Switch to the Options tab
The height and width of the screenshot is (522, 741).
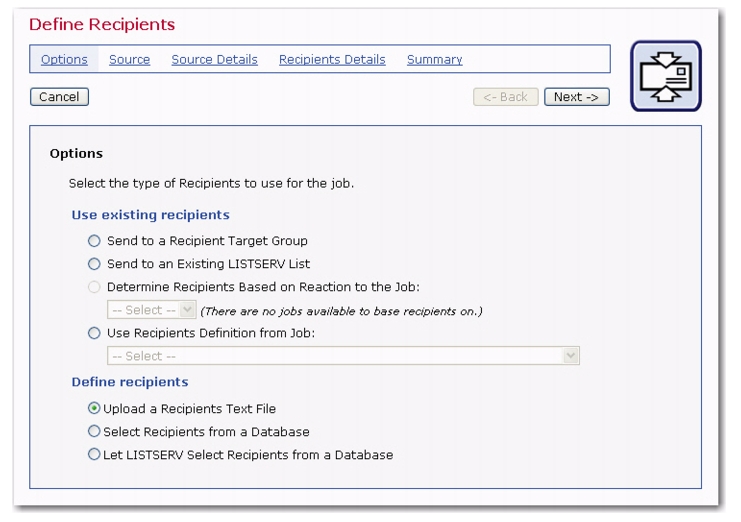point(64,60)
